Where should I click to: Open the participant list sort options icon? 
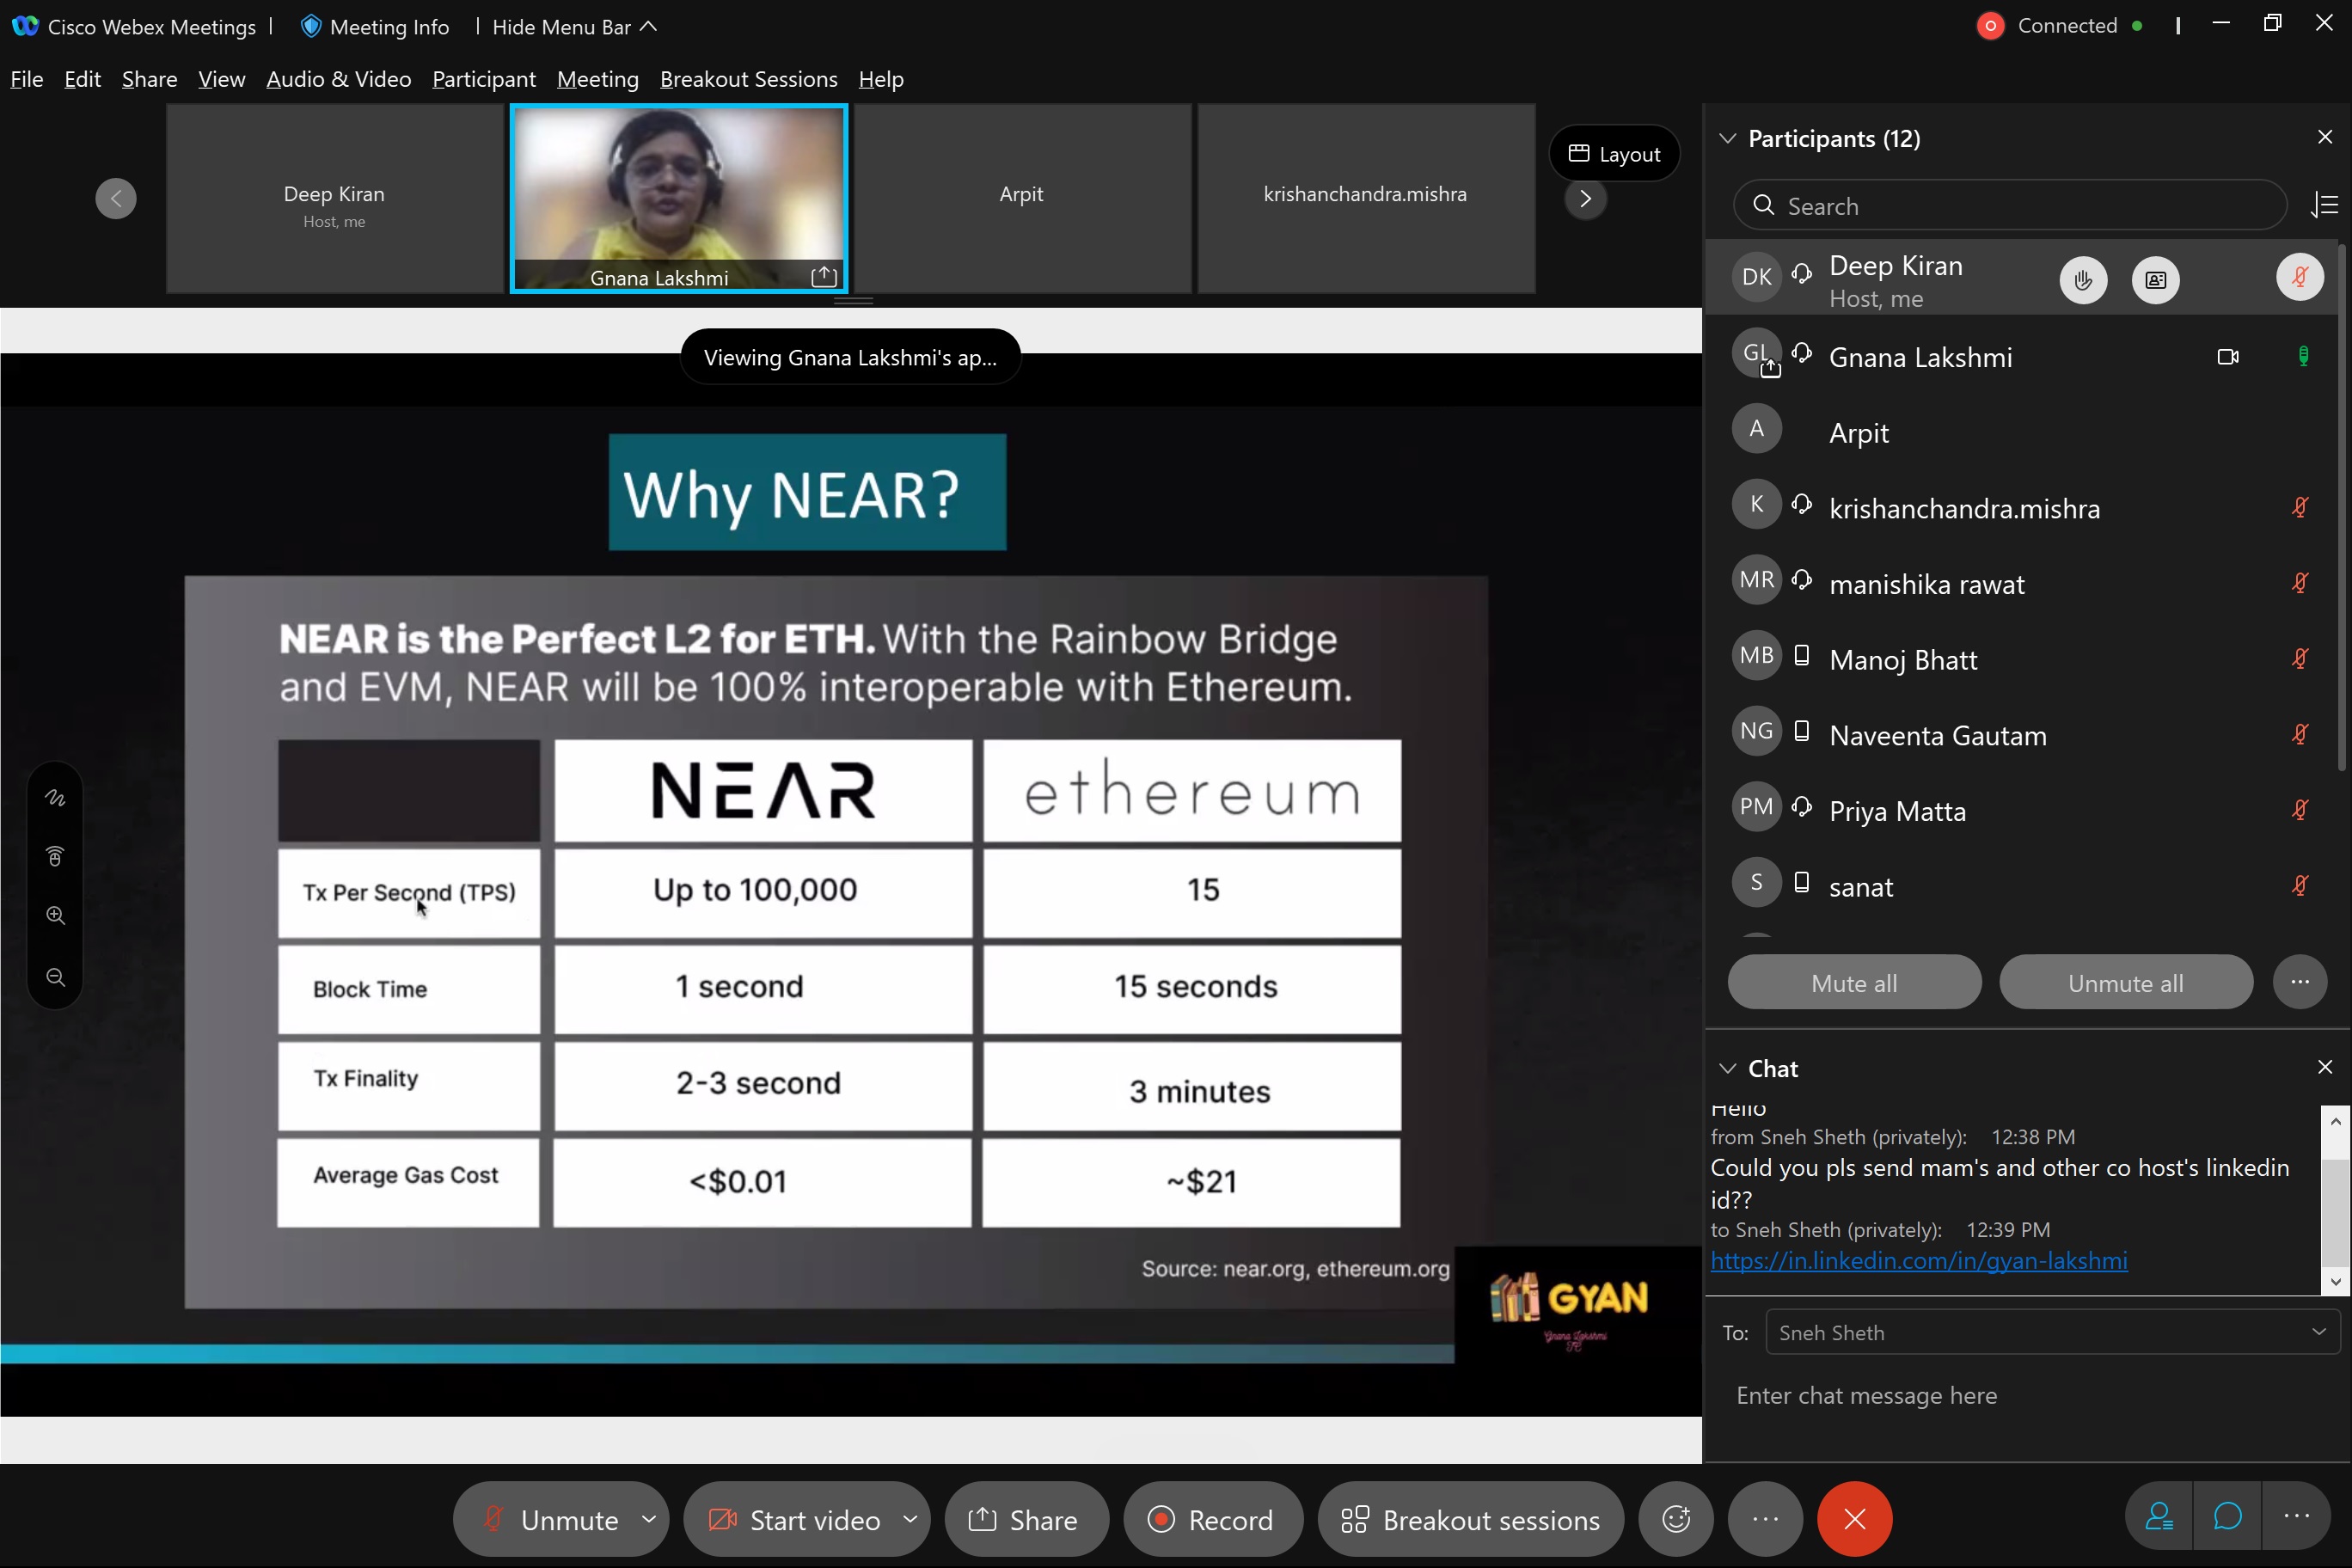[x=2324, y=205]
